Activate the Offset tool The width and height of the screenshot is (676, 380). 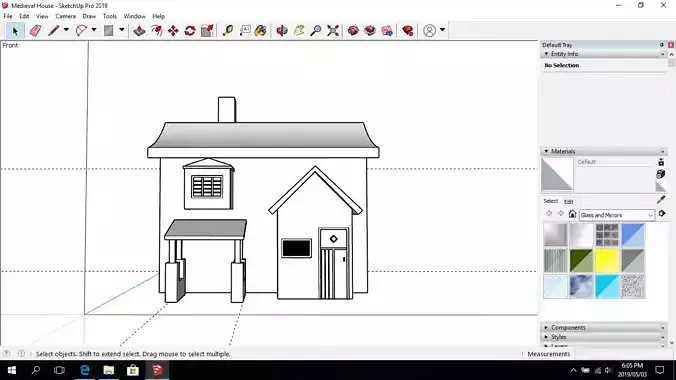[x=156, y=31]
